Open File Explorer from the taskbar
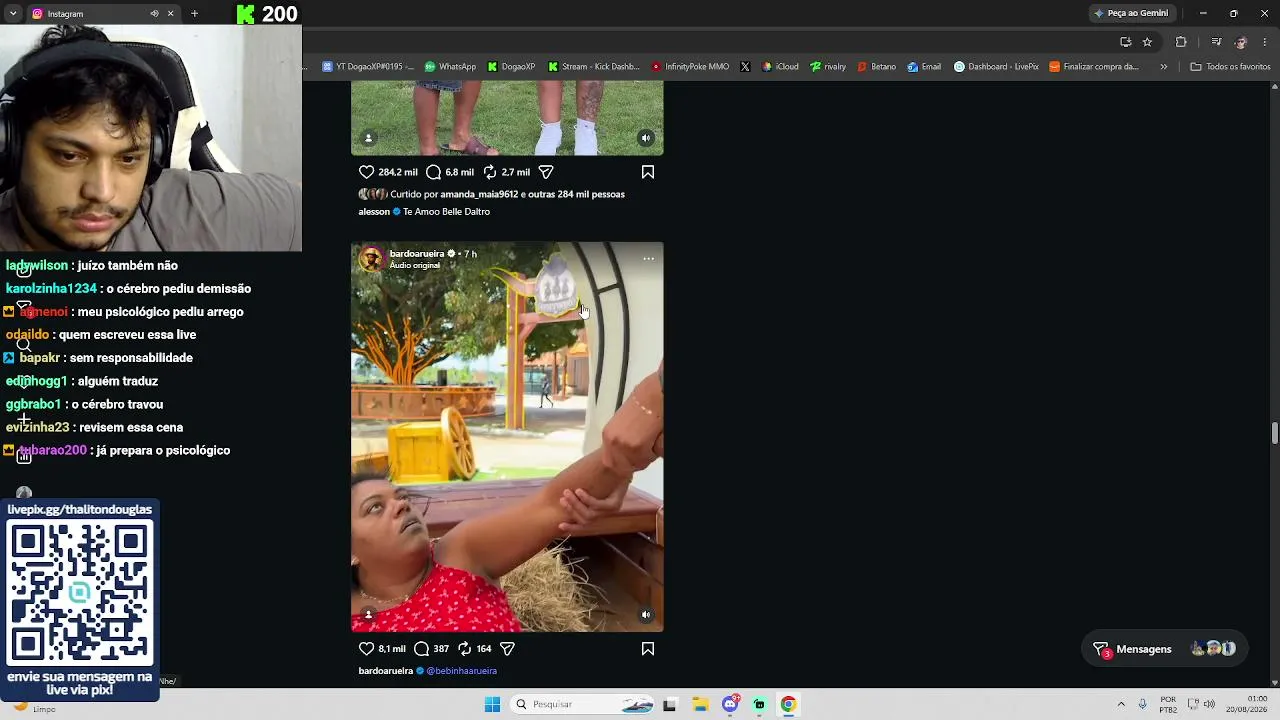Screen dimensions: 1280x720 [700, 704]
